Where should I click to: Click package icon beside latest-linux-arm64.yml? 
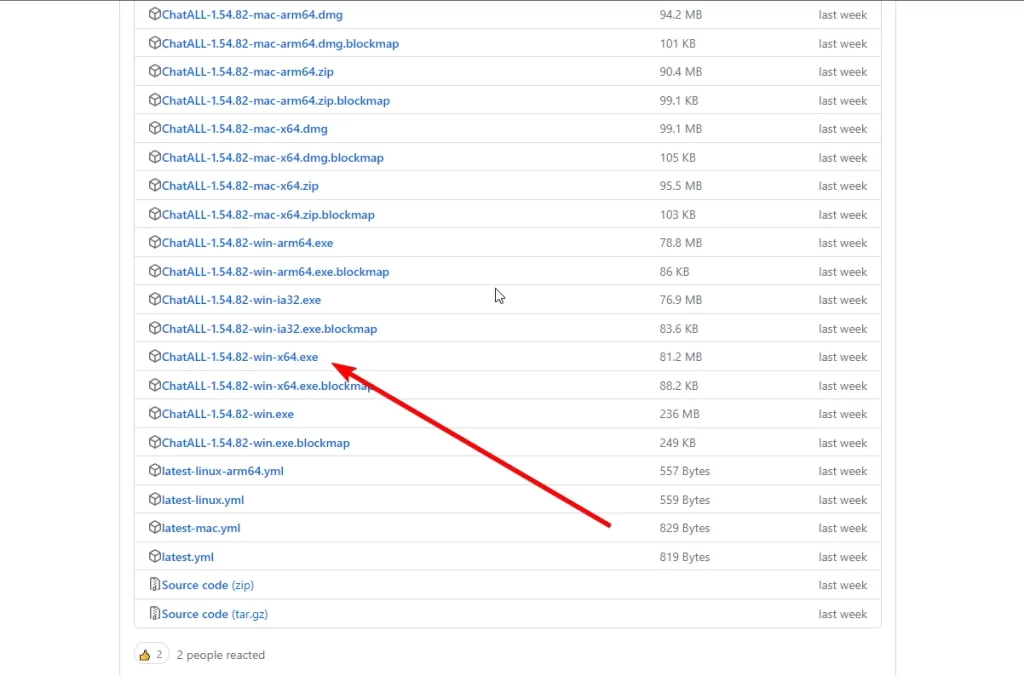pyautogui.click(x=155, y=470)
